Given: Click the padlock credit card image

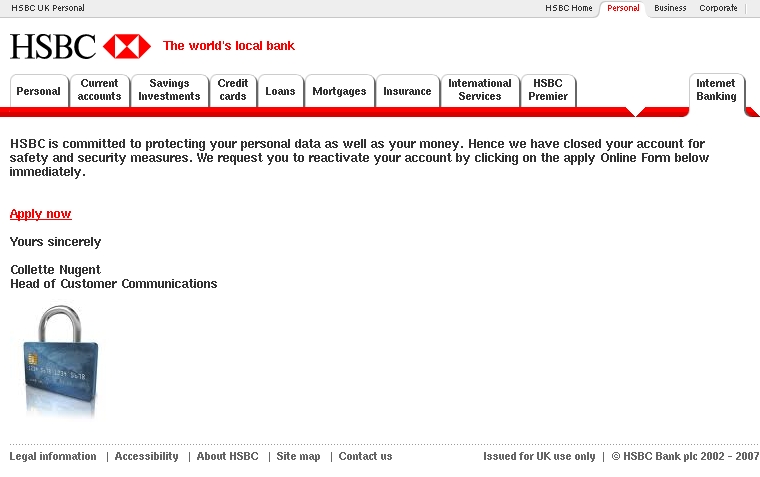Looking at the screenshot, I should (61, 361).
